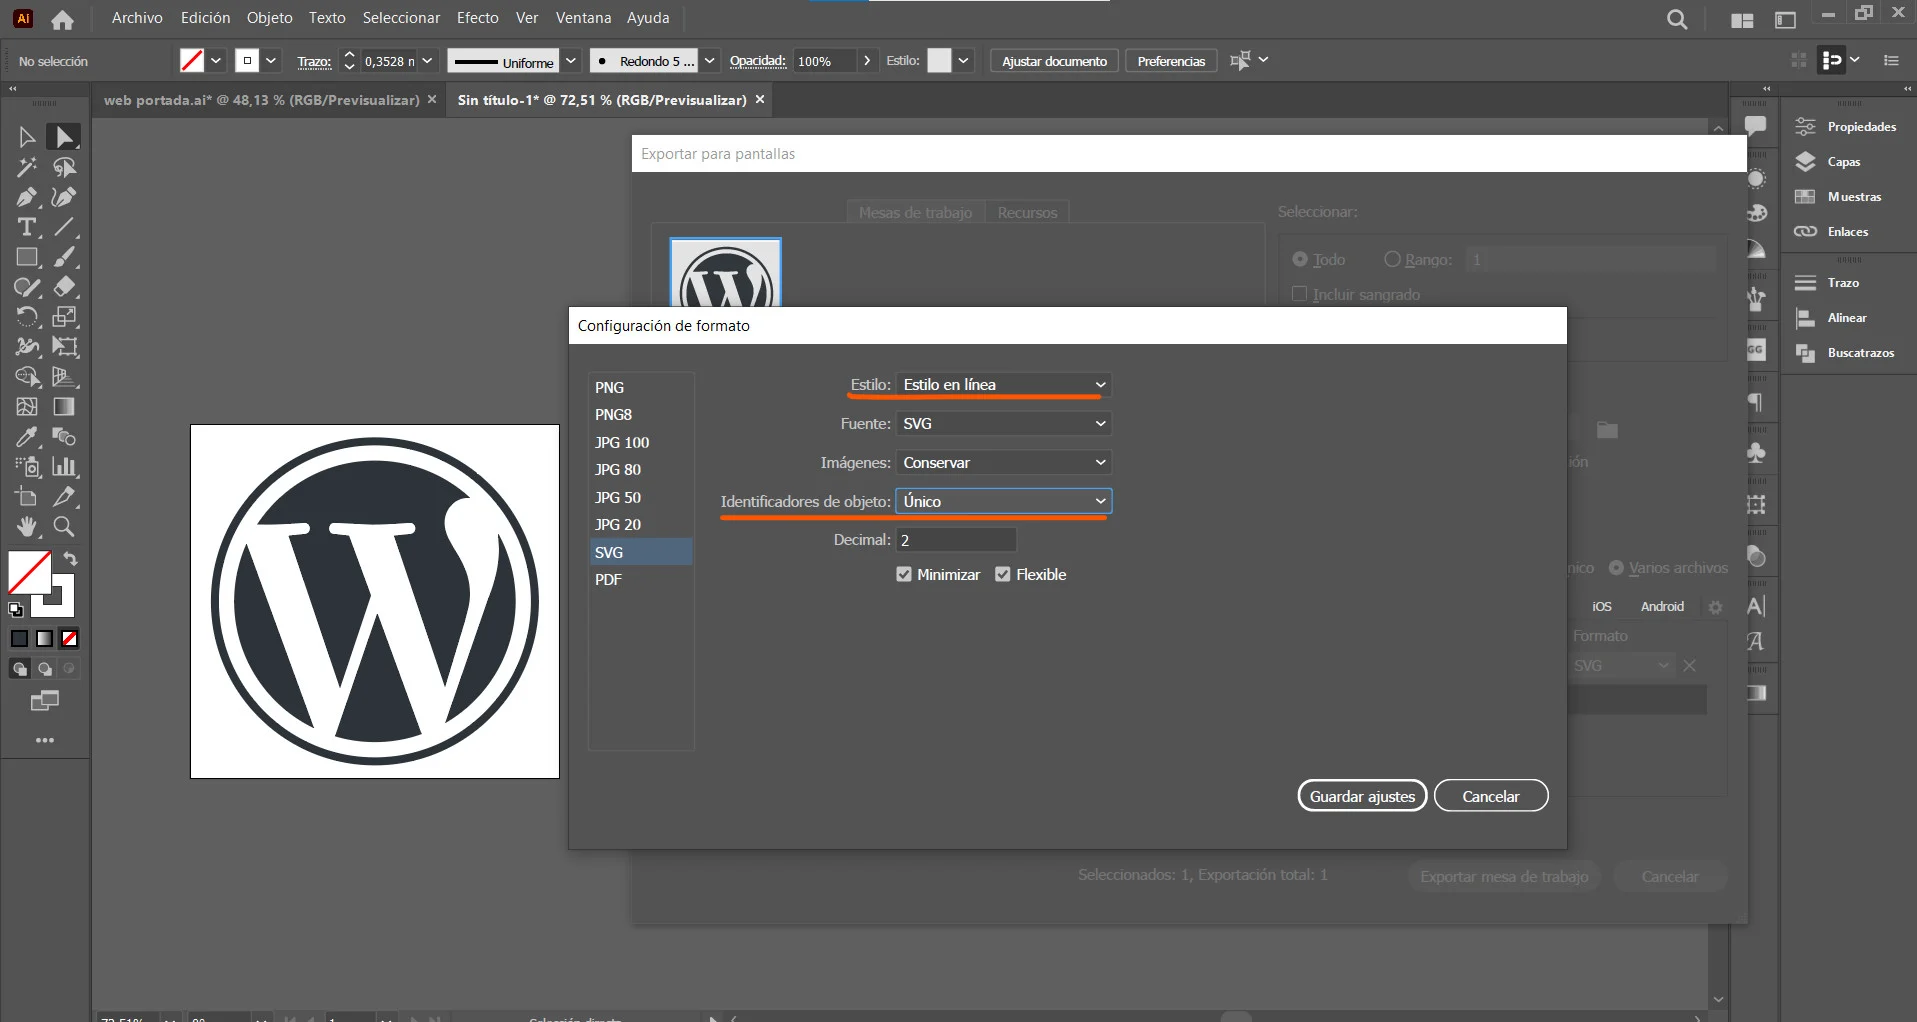Select the Scale tool
Screen dimensions: 1917x1022
(x=65, y=317)
